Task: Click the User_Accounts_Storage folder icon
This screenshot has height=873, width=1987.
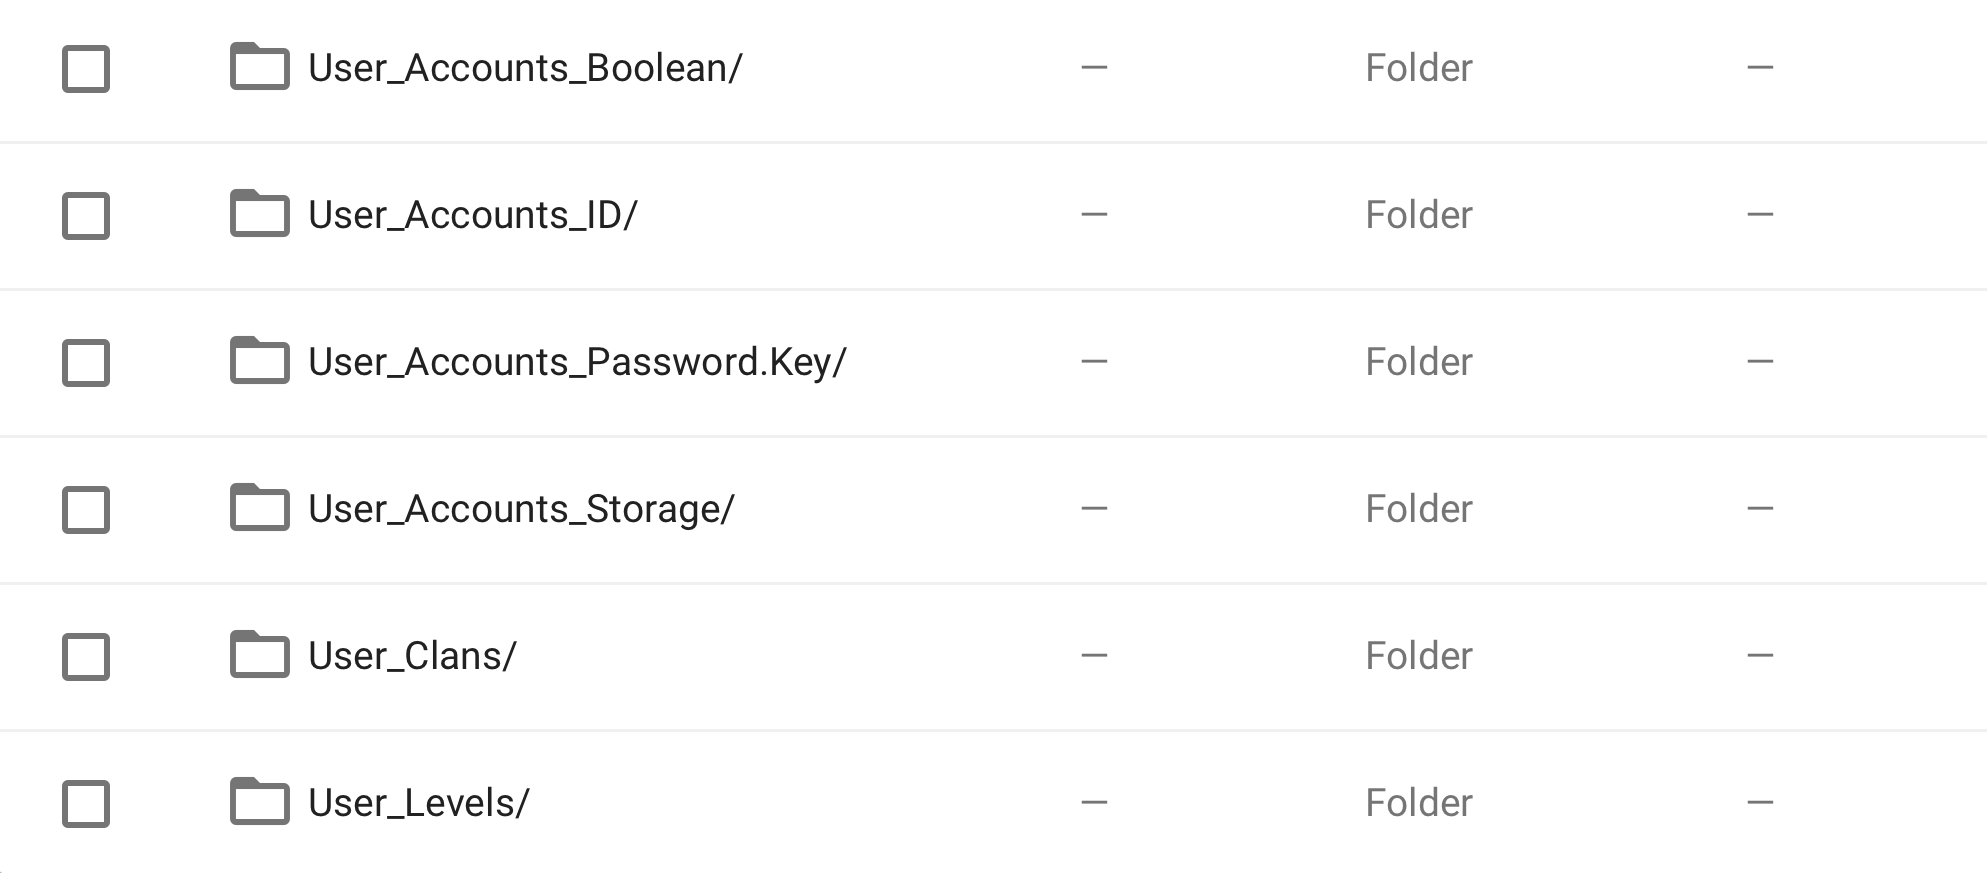Action: click(x=259, y=508)
